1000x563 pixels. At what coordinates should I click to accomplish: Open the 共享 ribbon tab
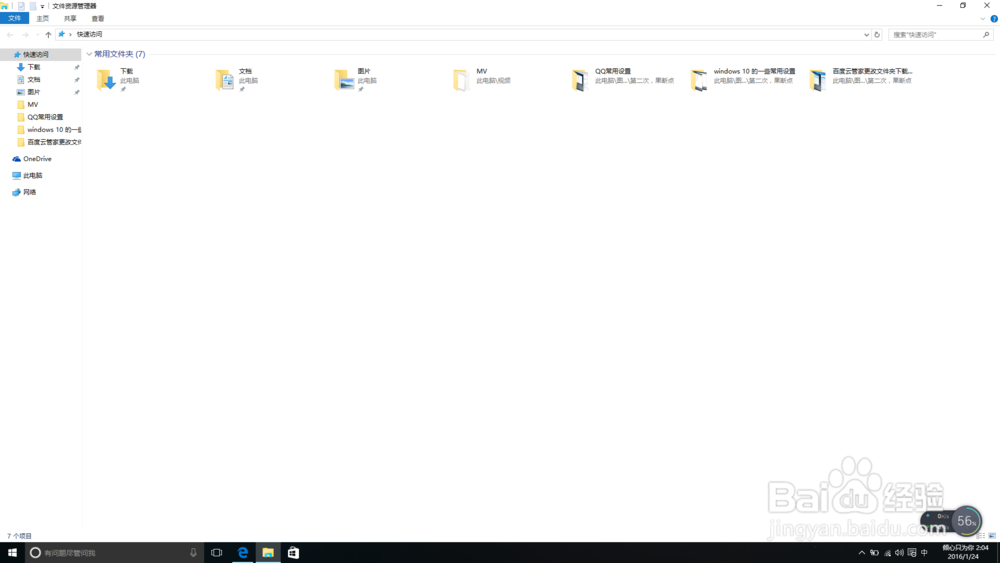(70, 18)
